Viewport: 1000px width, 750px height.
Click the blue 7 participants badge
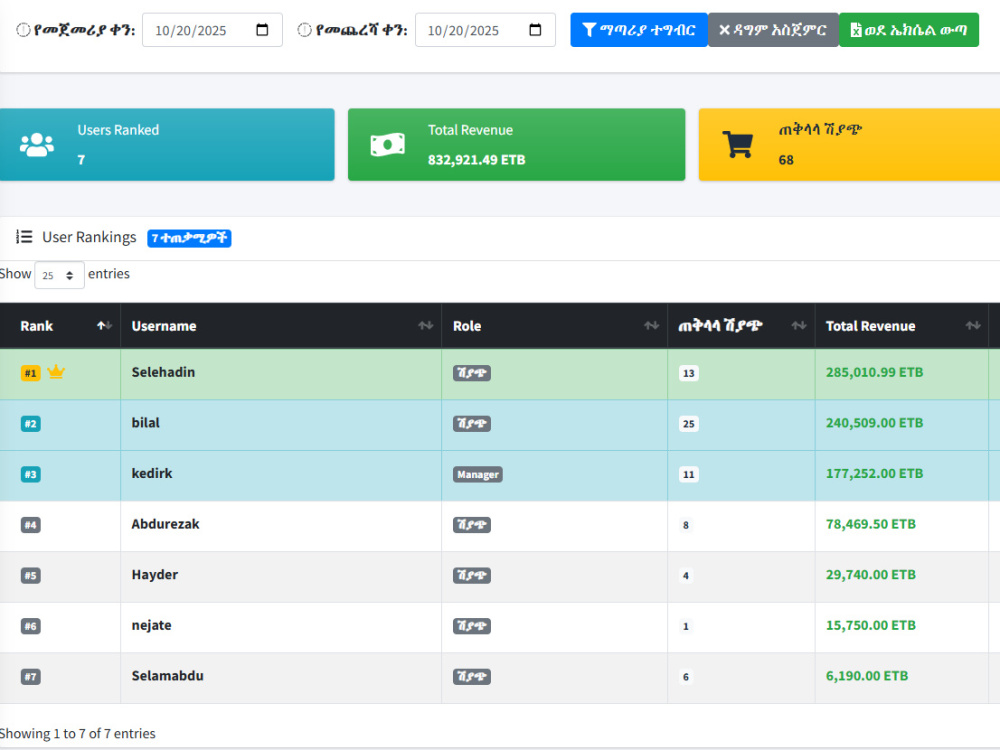coord(189,238)
